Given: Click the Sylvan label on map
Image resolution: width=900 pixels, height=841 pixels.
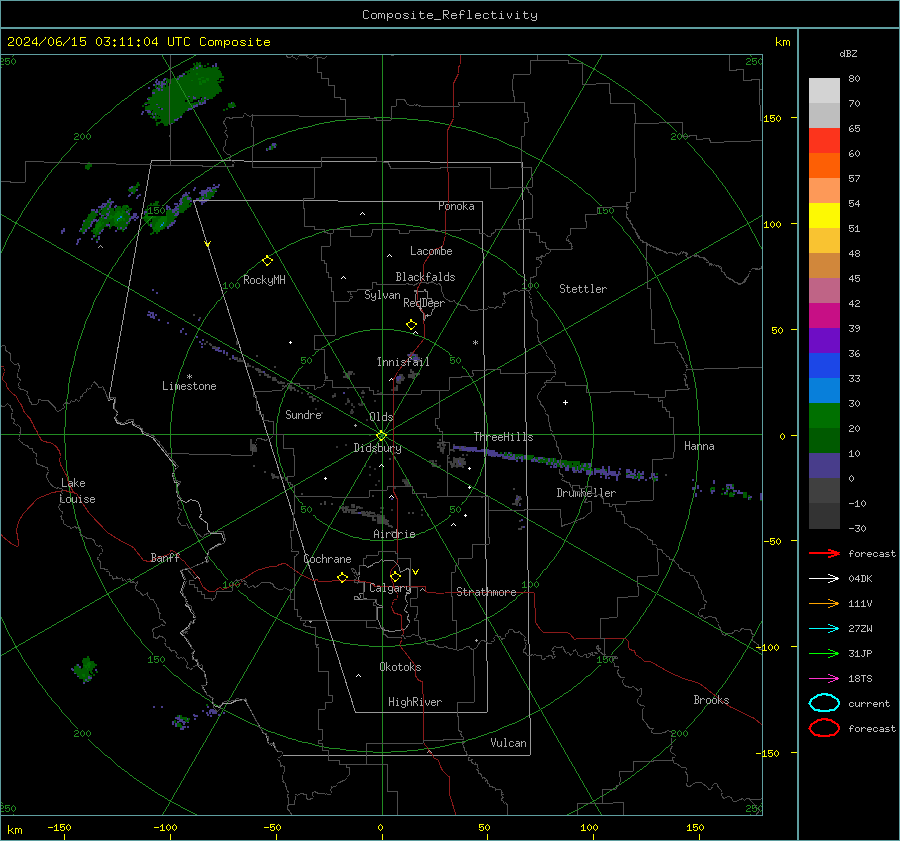Looking at the screenshot, I should 382,295.
